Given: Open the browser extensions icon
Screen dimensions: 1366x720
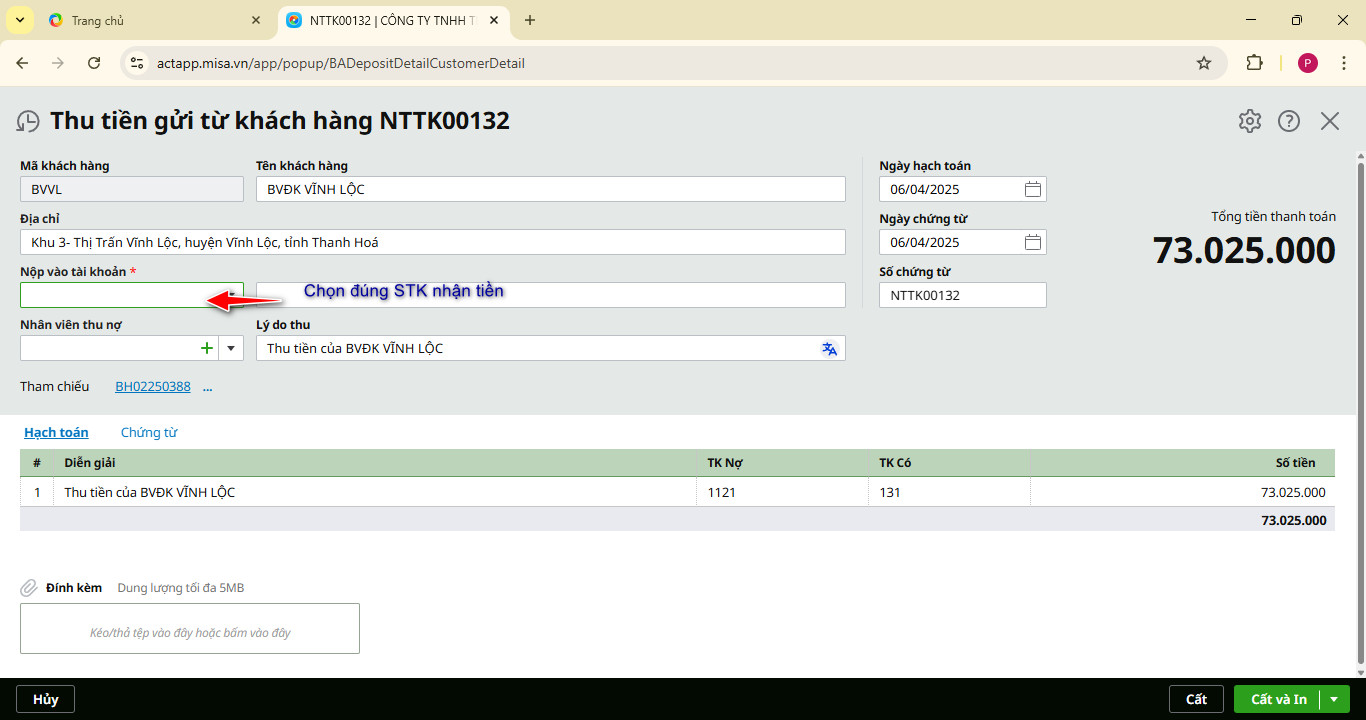Looking at the screenshot, I should [1254, 63].
